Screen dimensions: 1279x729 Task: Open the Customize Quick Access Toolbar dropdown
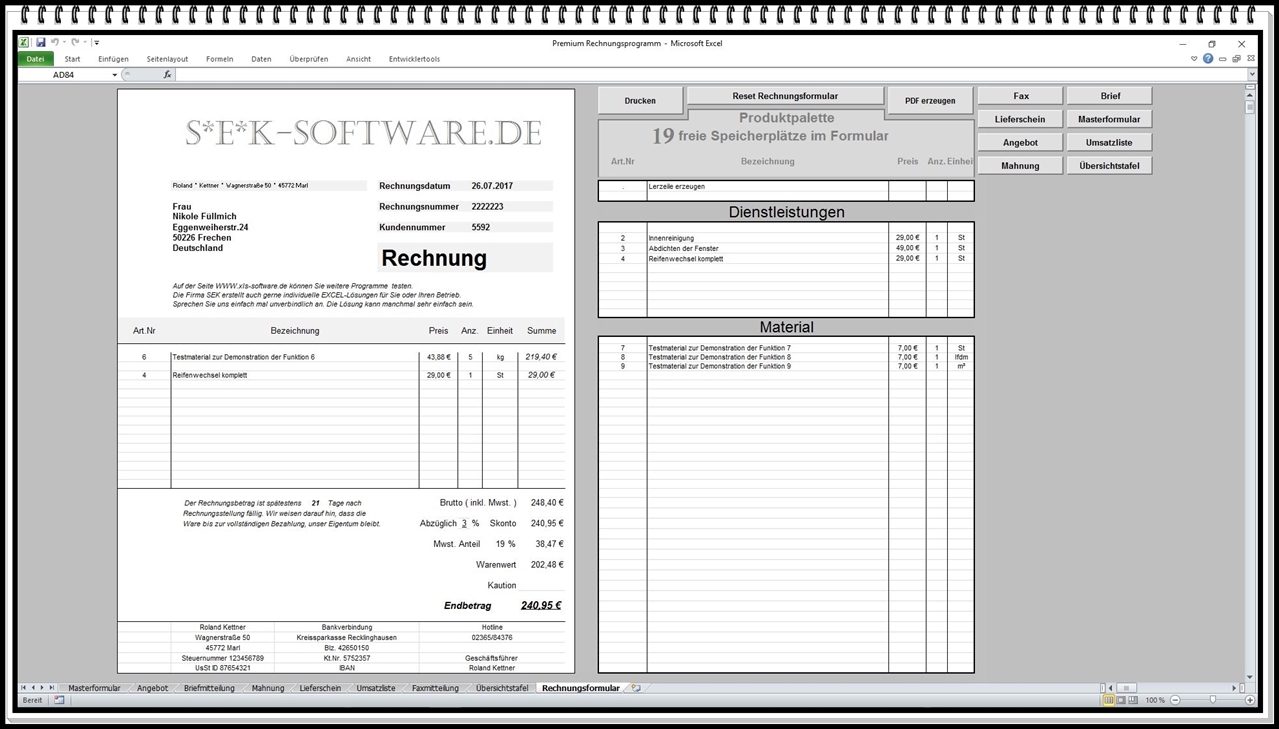tap(96, 42)
